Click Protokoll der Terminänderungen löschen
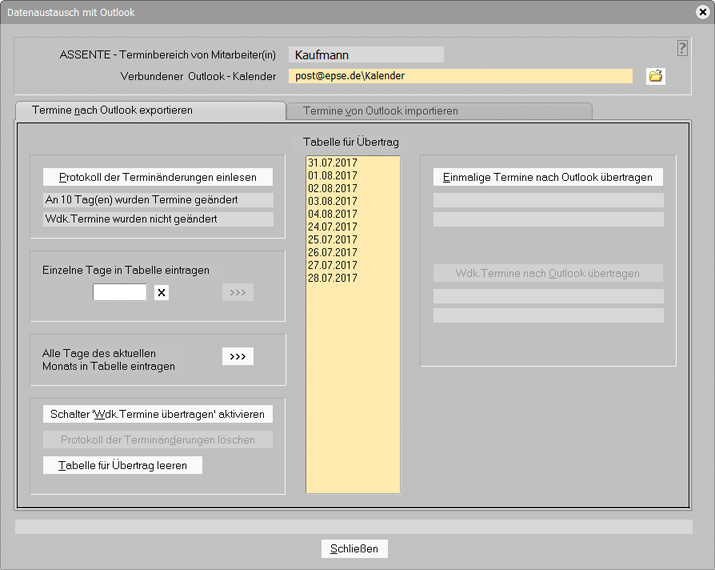This screenshot has width=715, height=570. [x=158, y=440]
